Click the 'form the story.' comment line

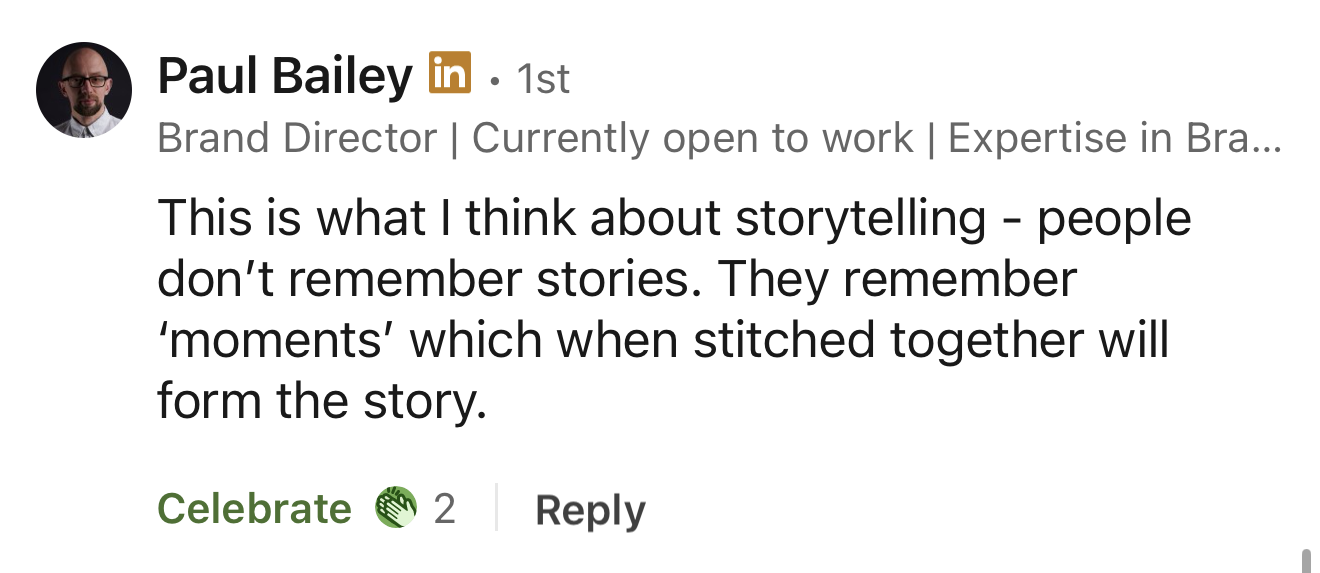321,401
